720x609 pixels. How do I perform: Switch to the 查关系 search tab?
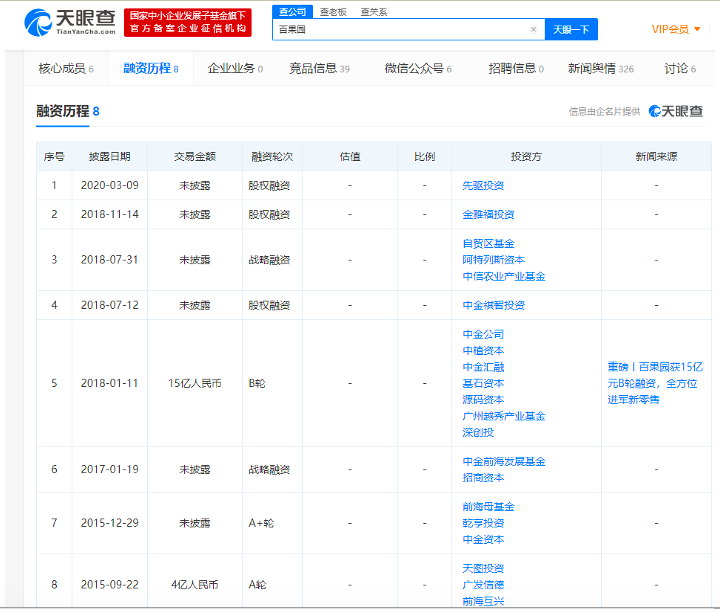[374, 11]
